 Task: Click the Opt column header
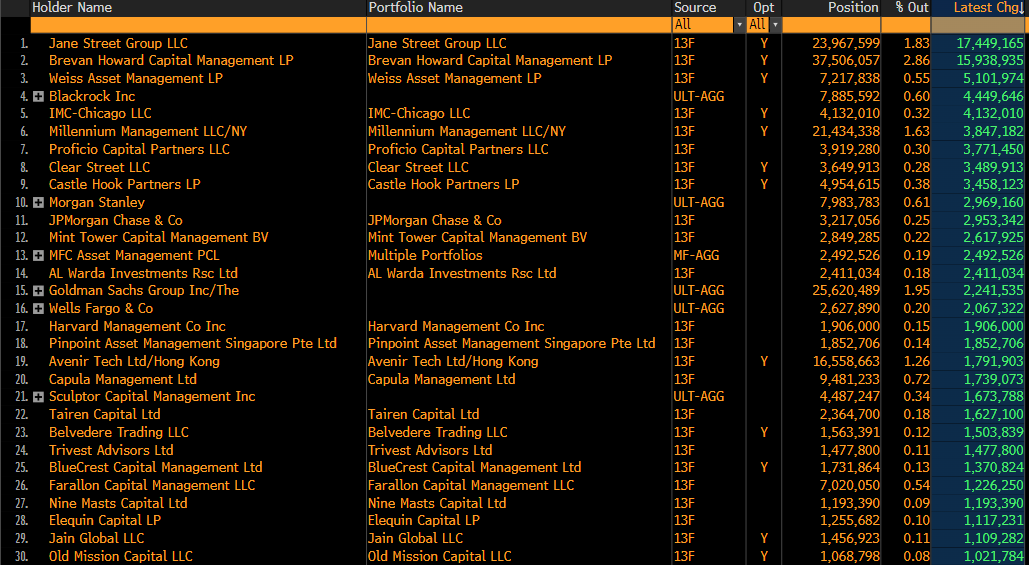coord(764,8)
